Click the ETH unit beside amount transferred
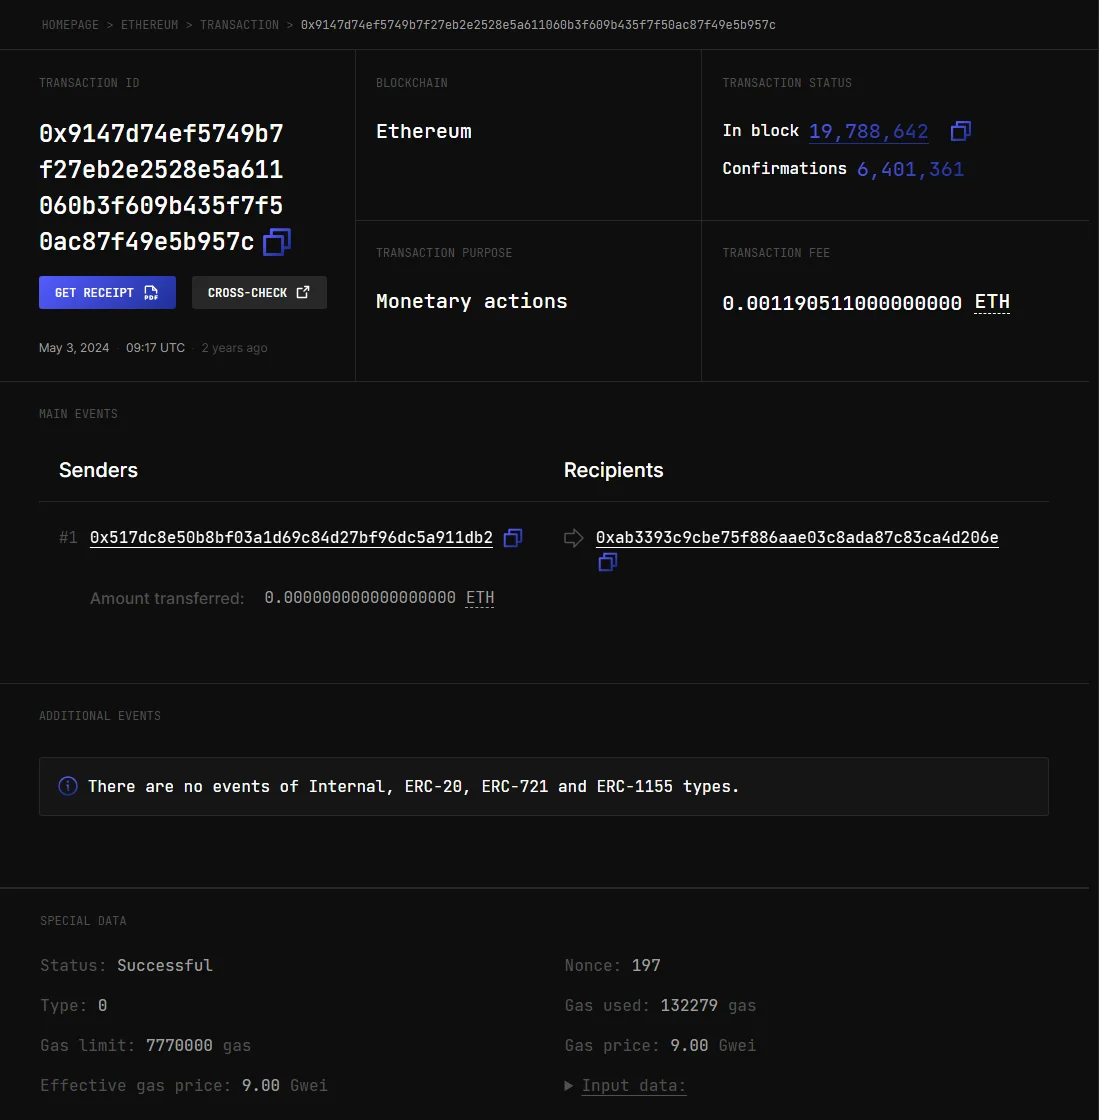Viewport: 1099px width, 1120px height. point(480,598)
